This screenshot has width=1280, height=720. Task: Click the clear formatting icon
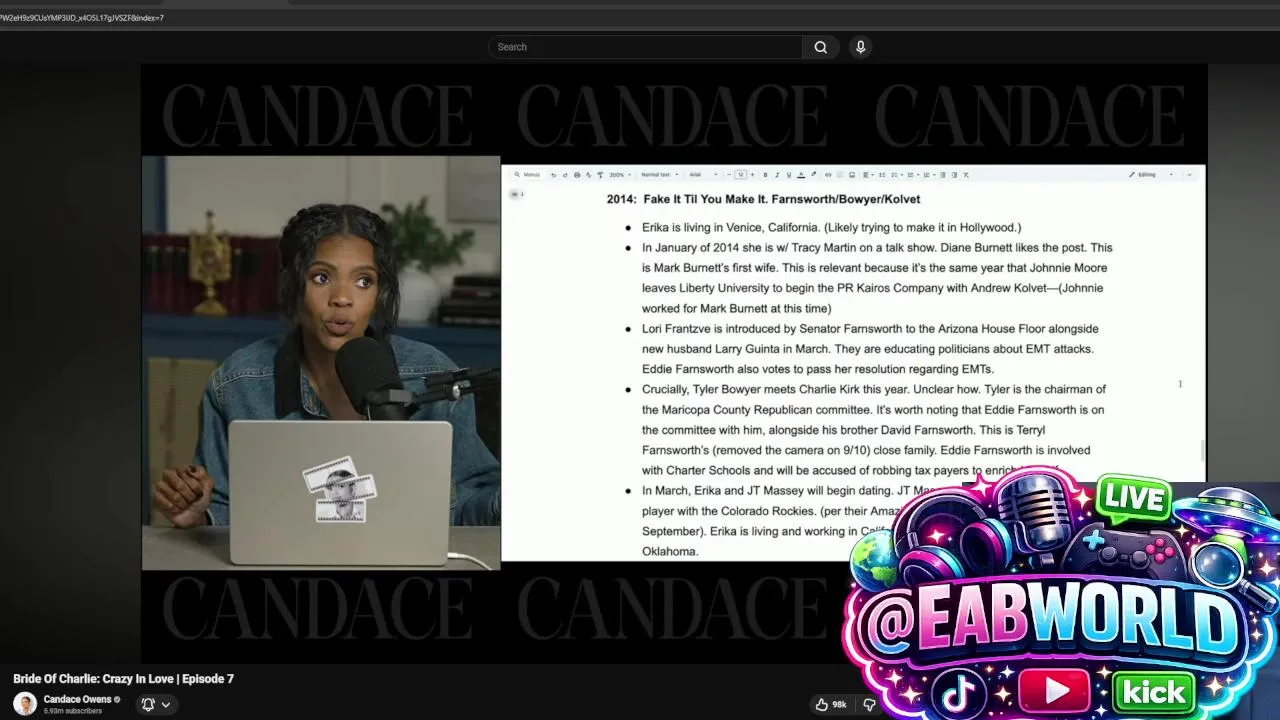[966, 175]
